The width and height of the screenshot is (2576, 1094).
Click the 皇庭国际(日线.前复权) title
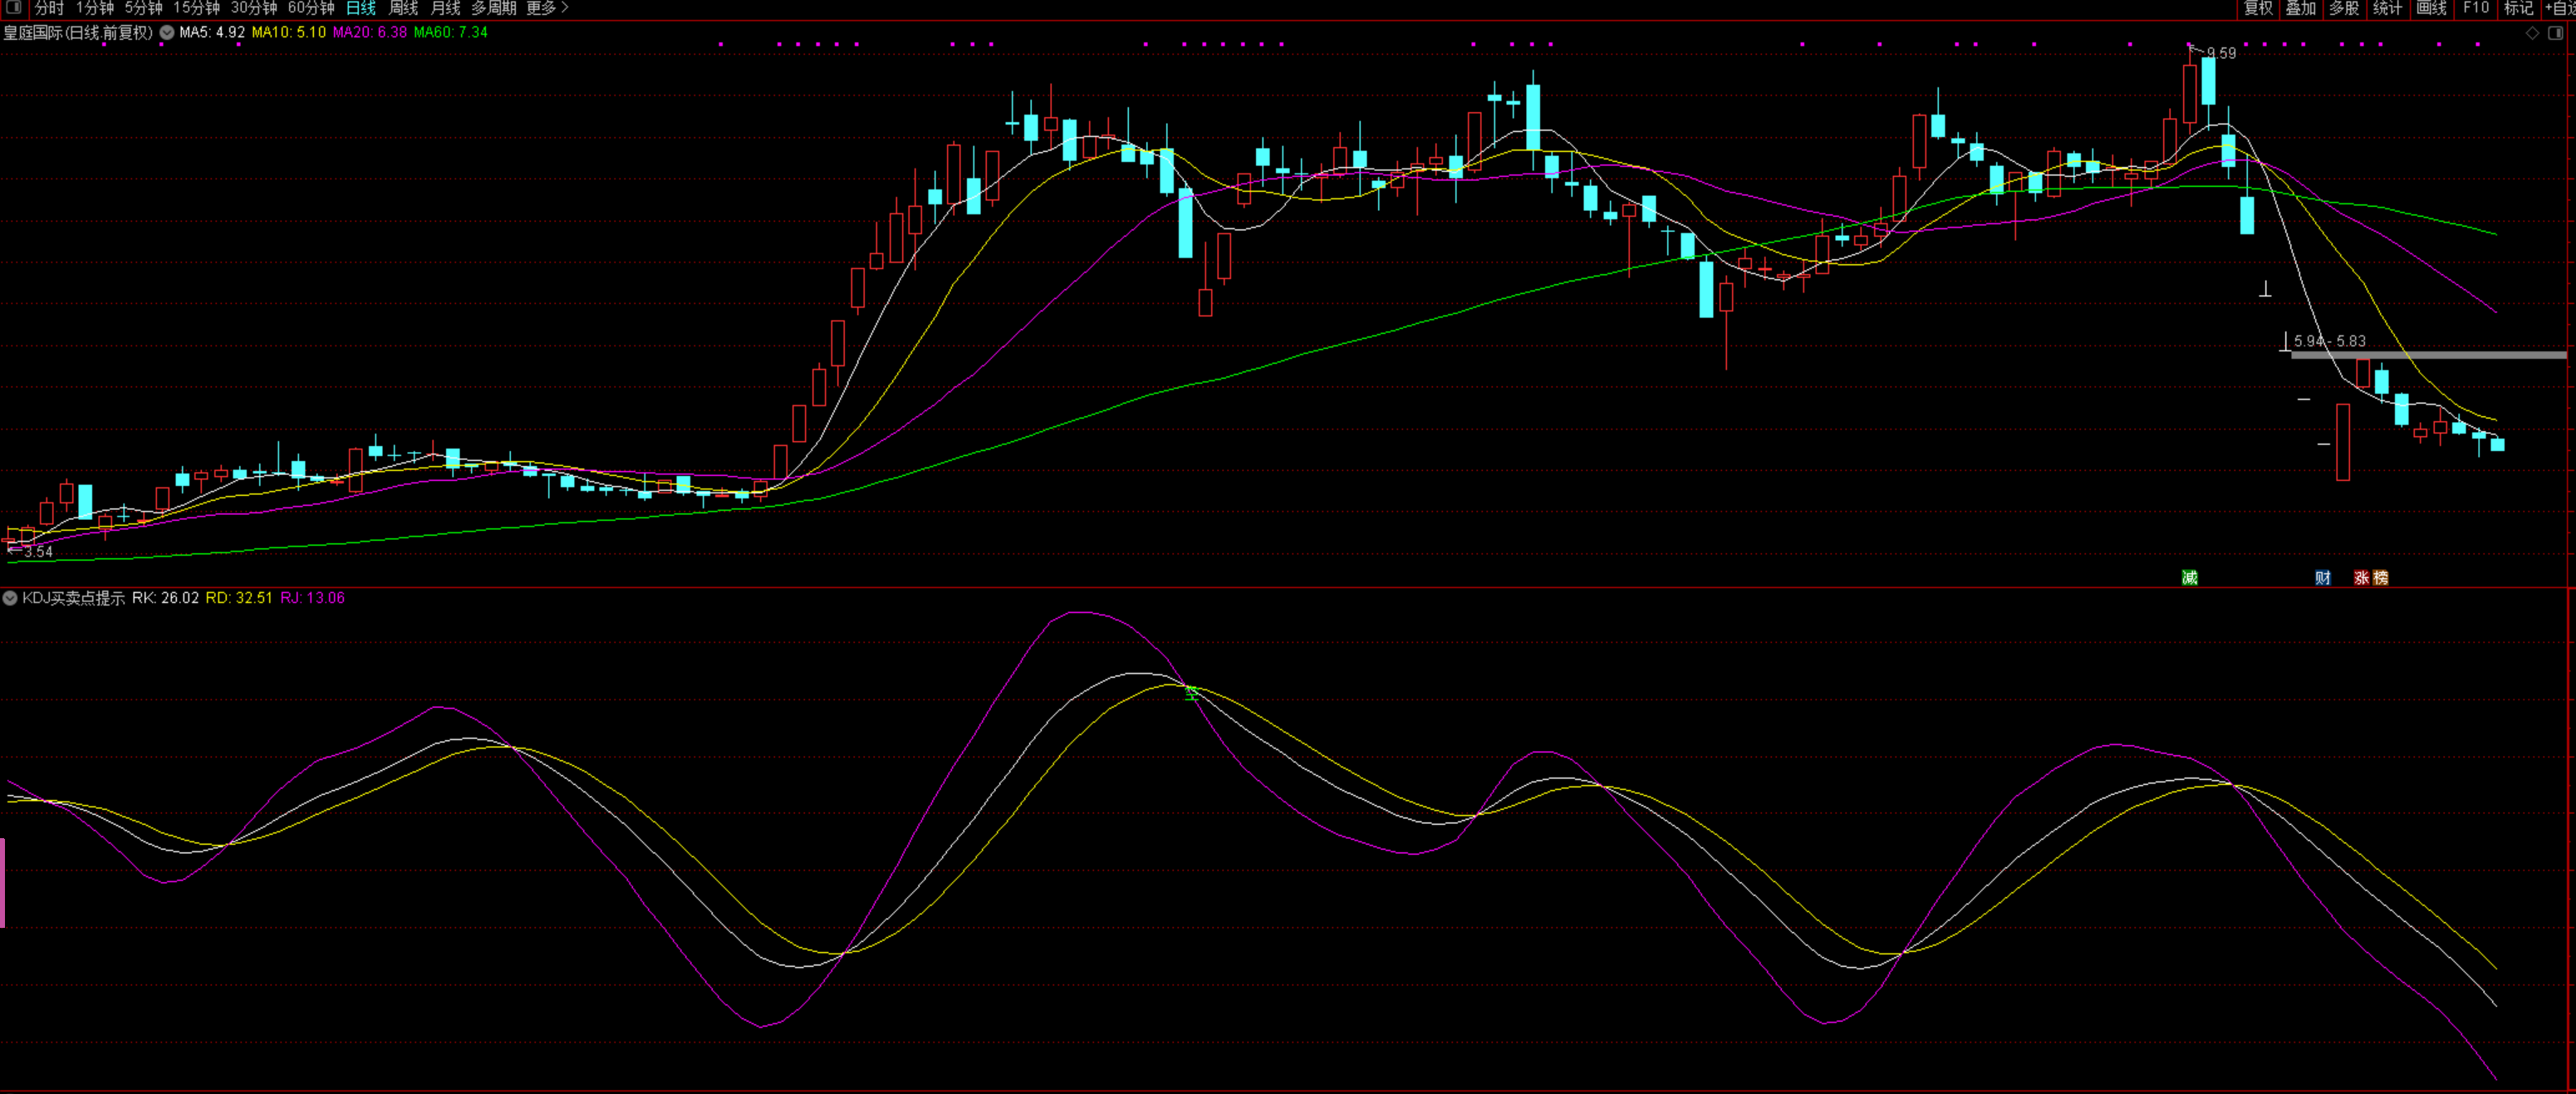pos(78,32)
